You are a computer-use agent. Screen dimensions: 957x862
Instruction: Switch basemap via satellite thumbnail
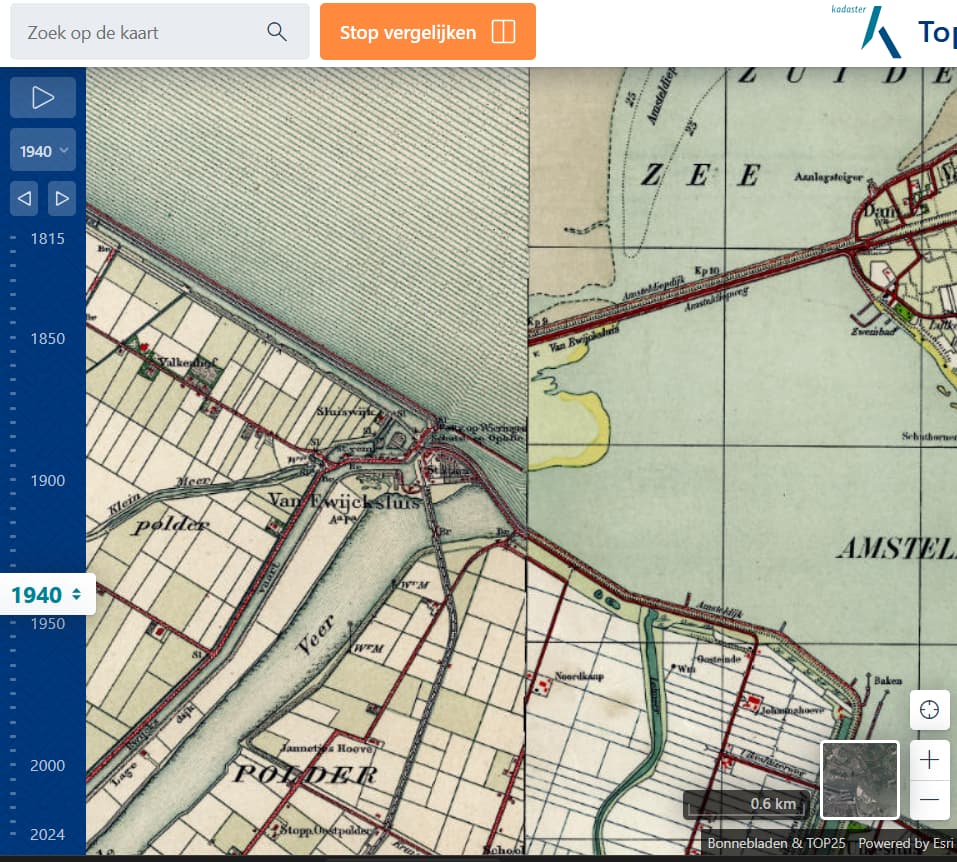point(860,779)
